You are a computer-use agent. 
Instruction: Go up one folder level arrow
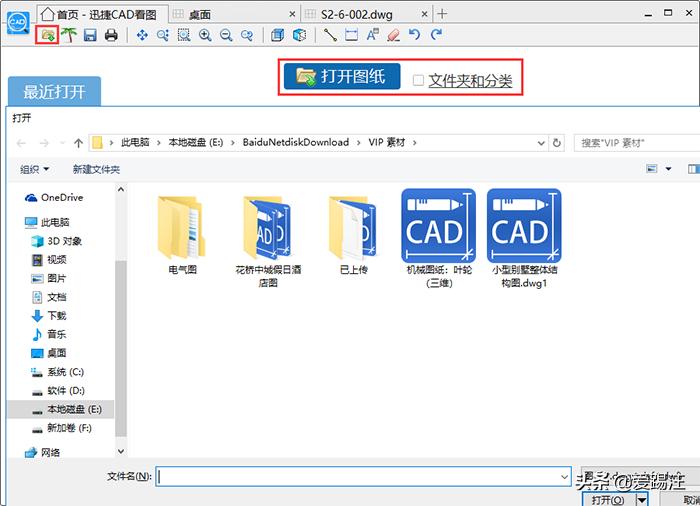pyautogui.click(x=79, y=143)
